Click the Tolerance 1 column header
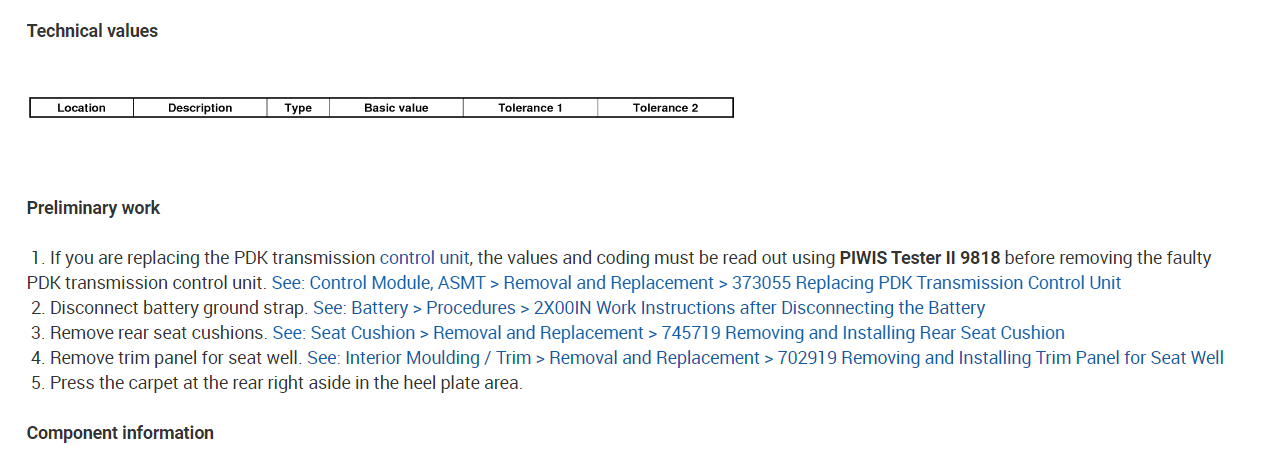 (x=530, y=108)
